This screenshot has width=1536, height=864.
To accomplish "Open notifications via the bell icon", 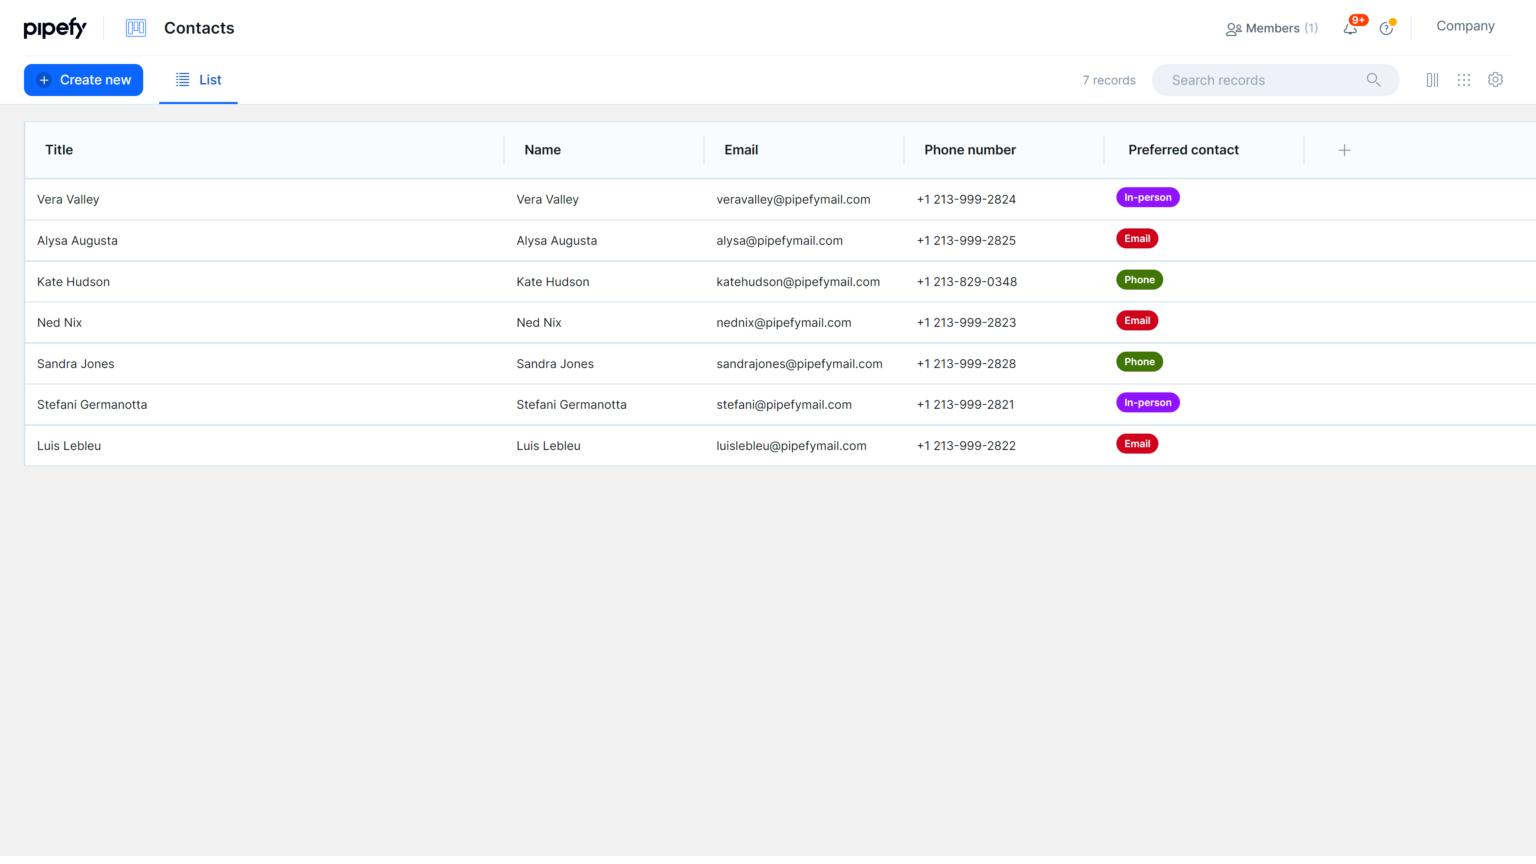I will point(1348,28).
